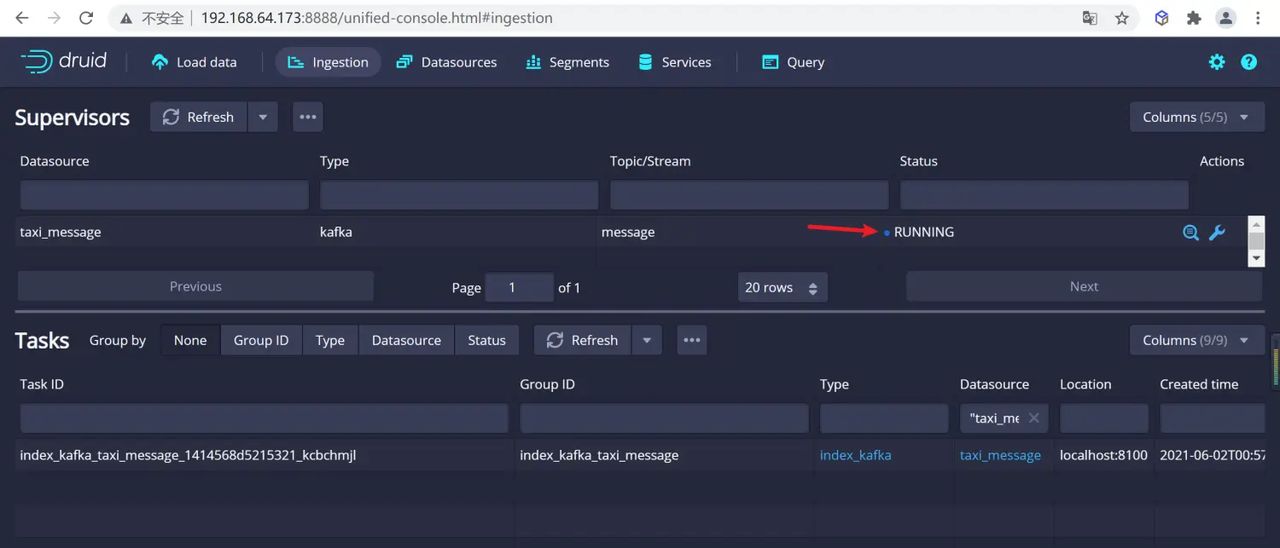Open the help question-mark menu

(x=1249, y=62)
